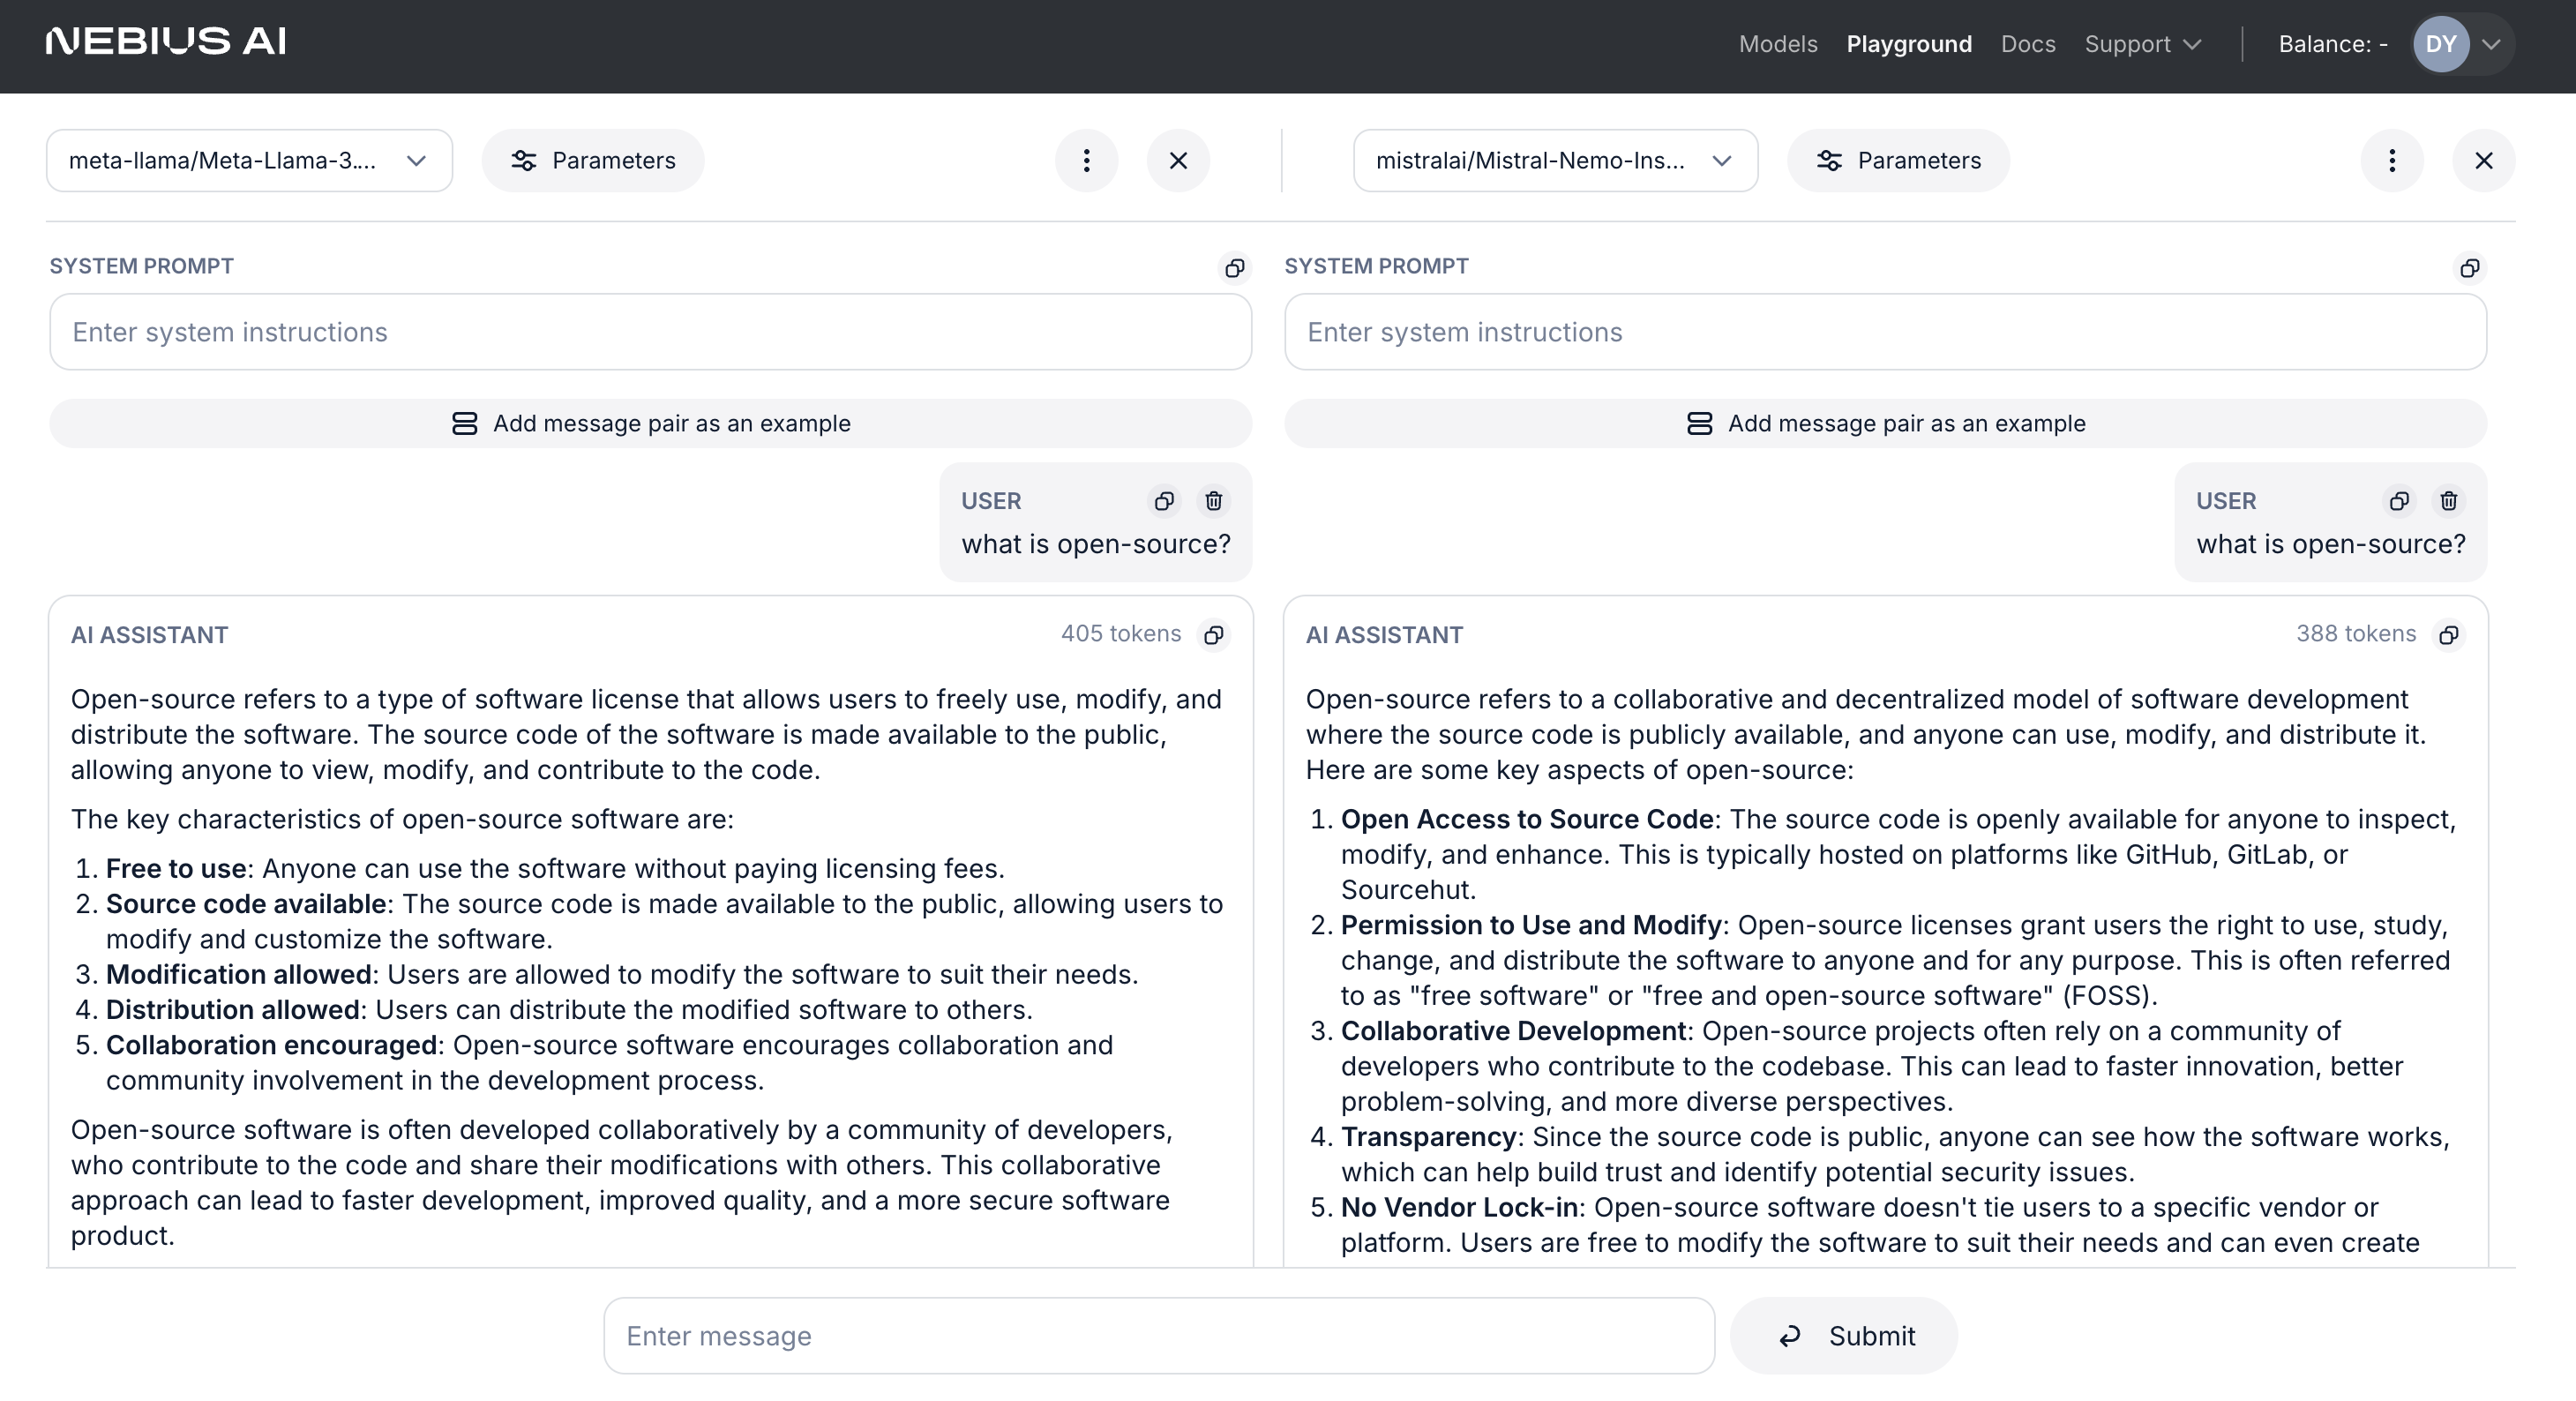Add message pair example in left panel
2576x1401 pixels.
point(651,423)
